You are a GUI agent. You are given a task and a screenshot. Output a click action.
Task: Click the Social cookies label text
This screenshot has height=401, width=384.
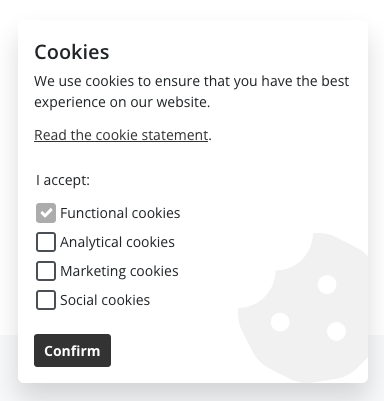tap(105, 300)
